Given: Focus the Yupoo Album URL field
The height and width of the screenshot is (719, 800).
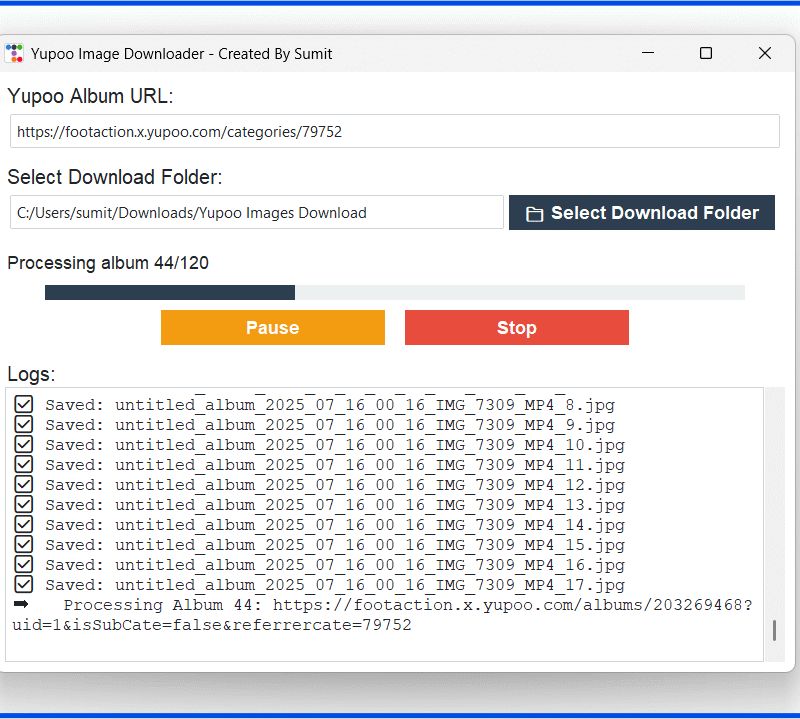Looking at the screenshot, I should [x=394, y=131].
